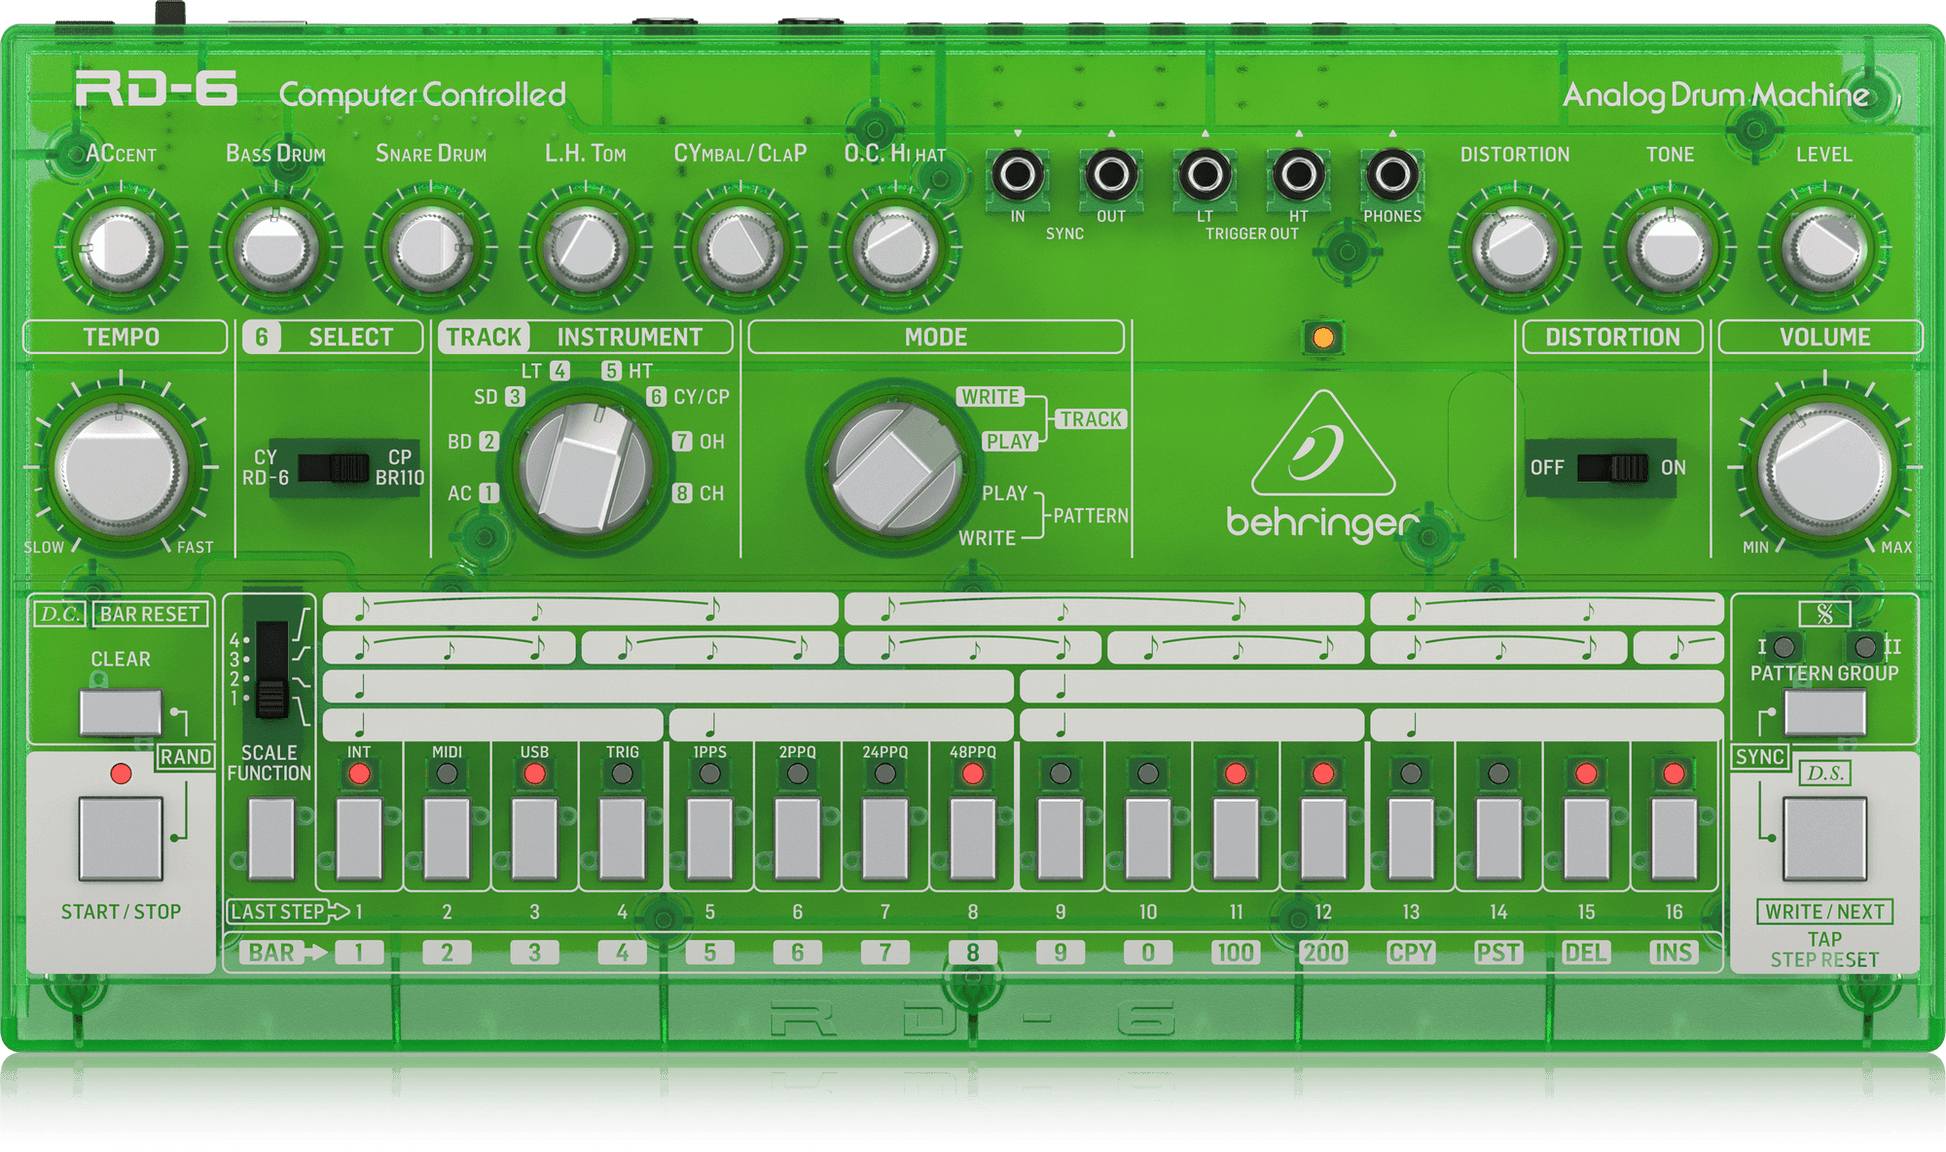The height and width of the screenshot is (1152, 1946).
Task: Plug into the PHONES output jack
Action: click(x=1390, y=175)
